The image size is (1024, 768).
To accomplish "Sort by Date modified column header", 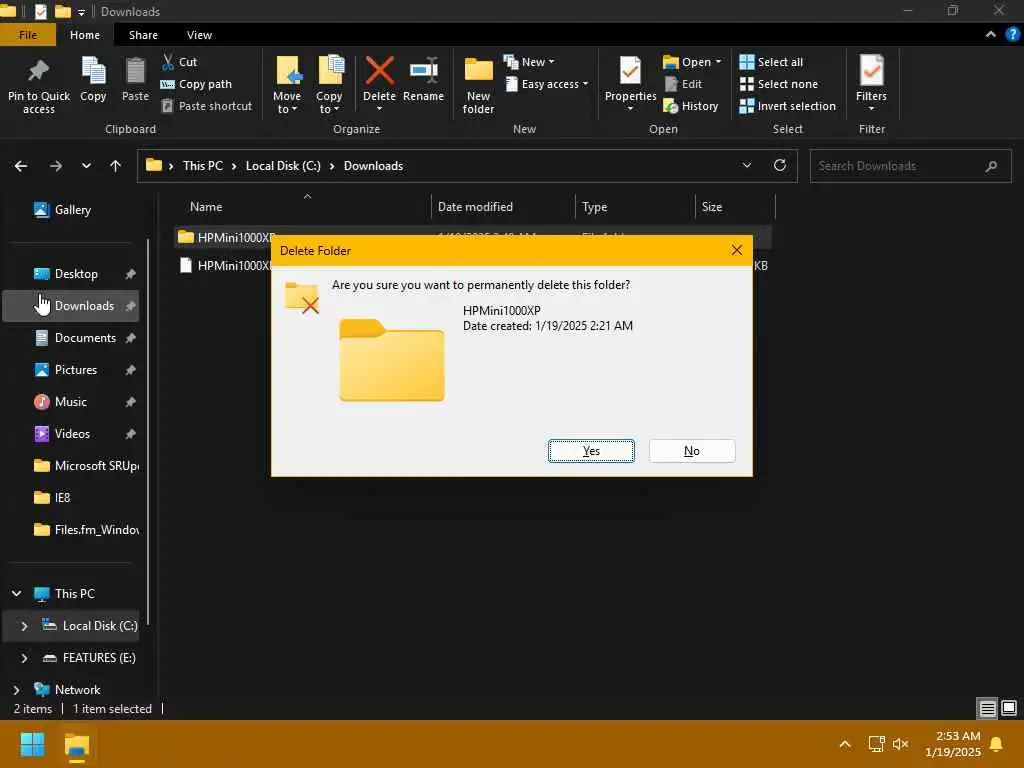I will pos(503,207).
